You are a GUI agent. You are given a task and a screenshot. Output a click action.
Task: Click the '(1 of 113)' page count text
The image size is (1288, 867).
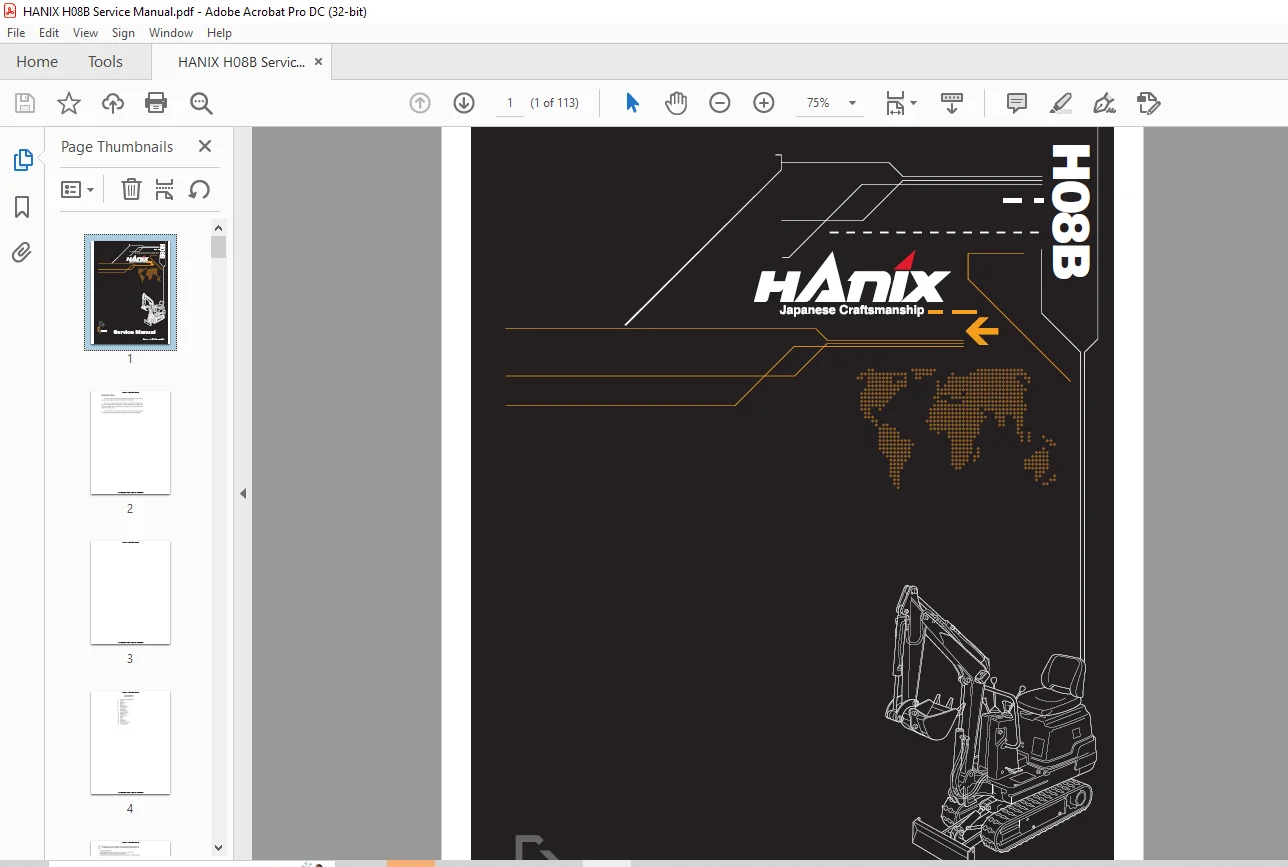pyautogui.click(x=555, y=103)
